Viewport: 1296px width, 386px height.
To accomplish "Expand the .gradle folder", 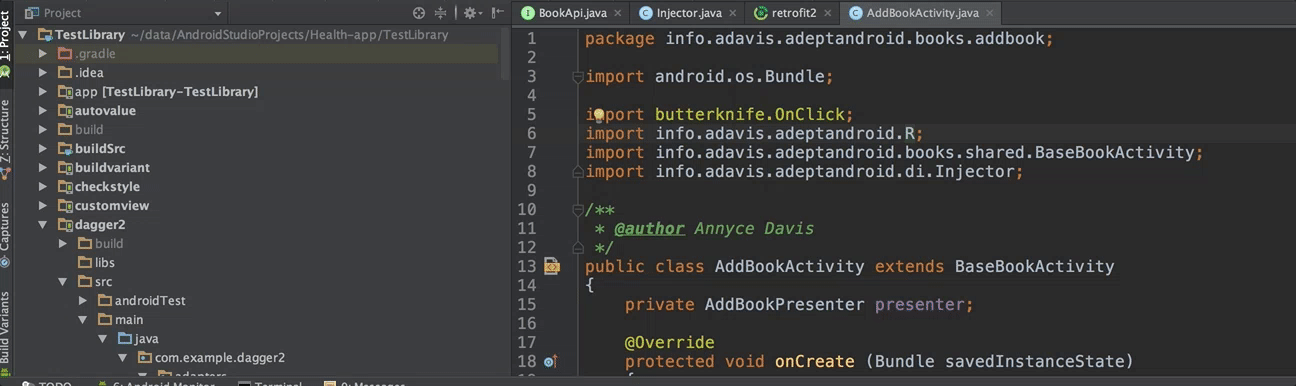I will 43,53.
